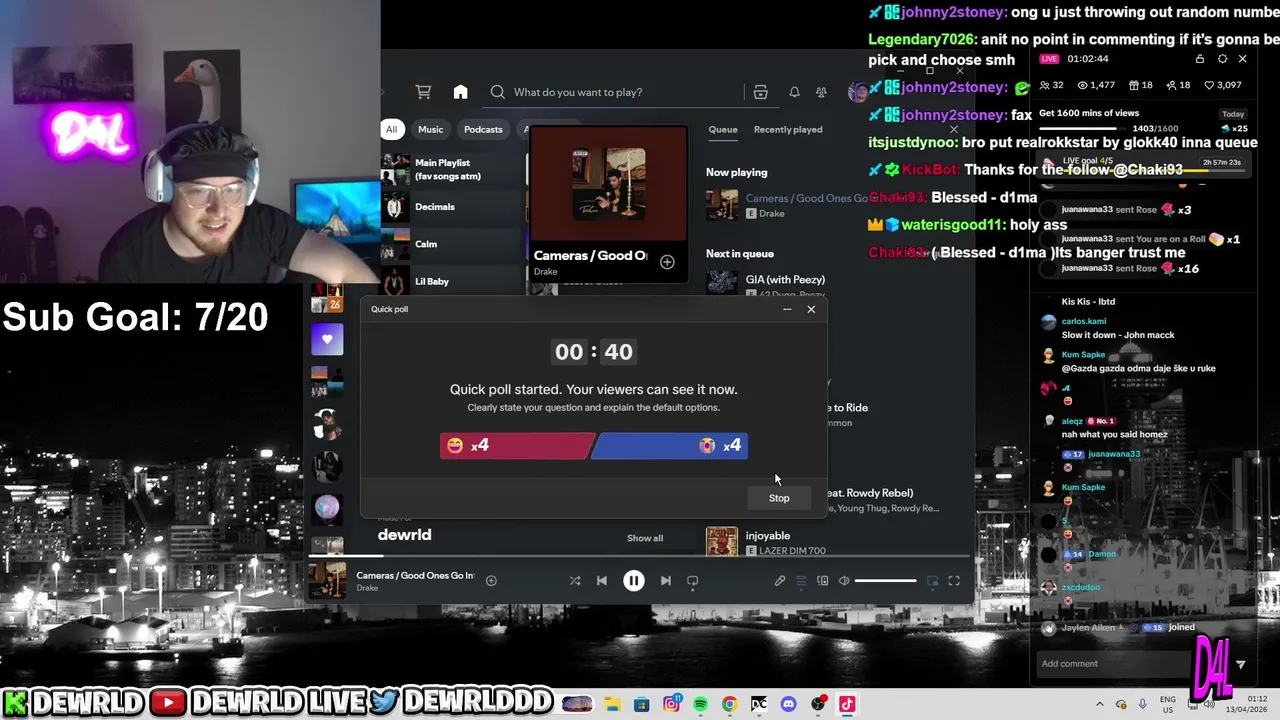The width and height of the screenshot is (1280, 720).
Task: Open settings gear in the LIVE panel
Action: [1222, 59]
